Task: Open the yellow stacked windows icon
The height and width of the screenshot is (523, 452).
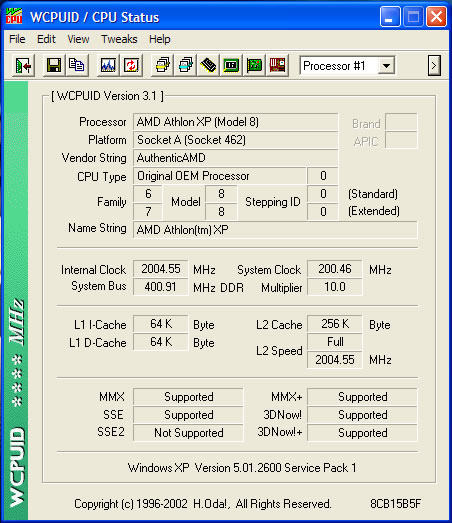Action: click(x=162, y=65)
